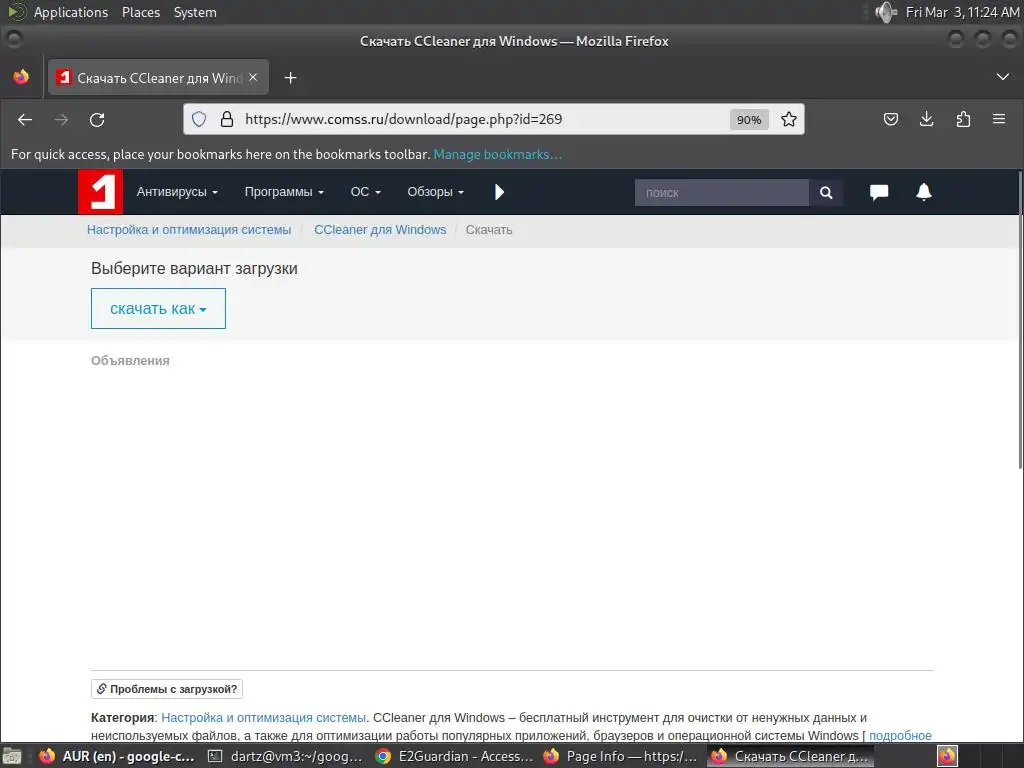This screenshot has height=768, width=1024.
Task: Click the show desktop taskbar icon
Action: (x=13, y=756)
